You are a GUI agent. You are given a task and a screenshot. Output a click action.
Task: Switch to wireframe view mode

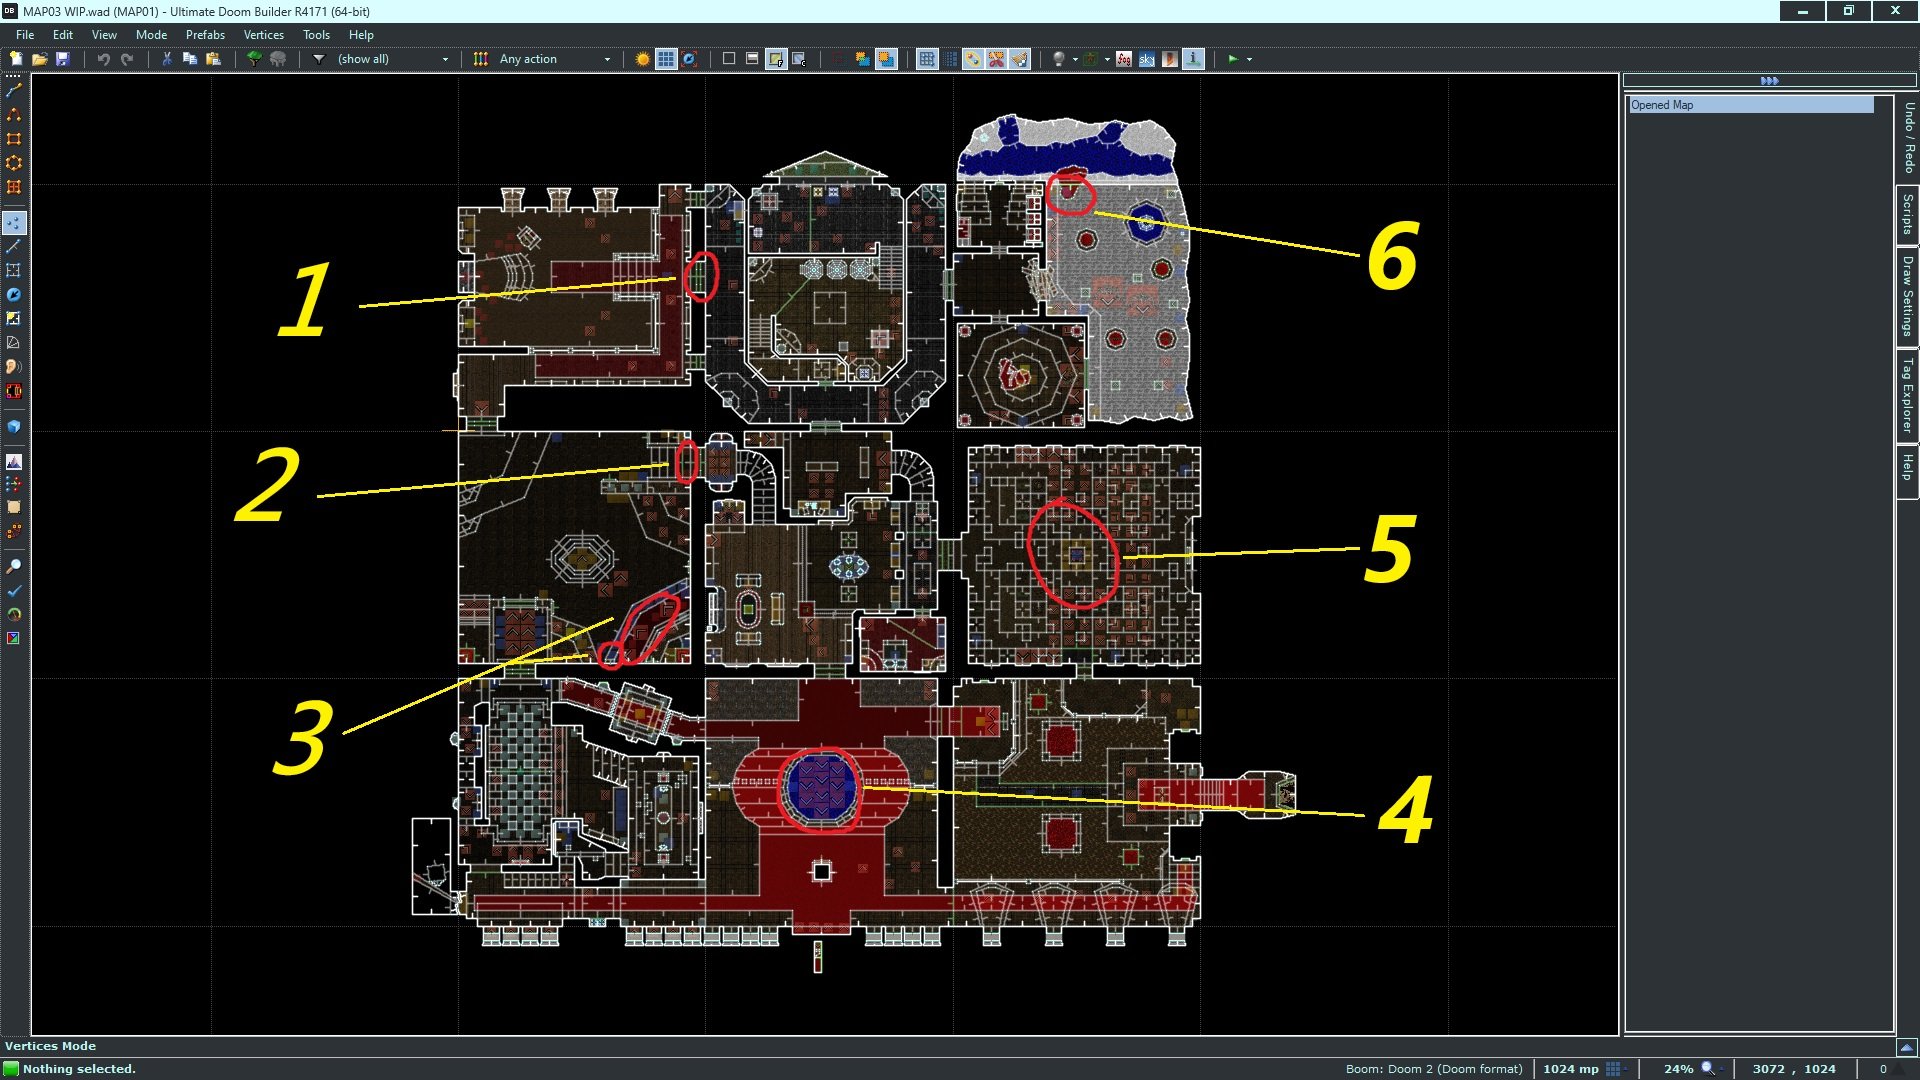coord(729,59)
